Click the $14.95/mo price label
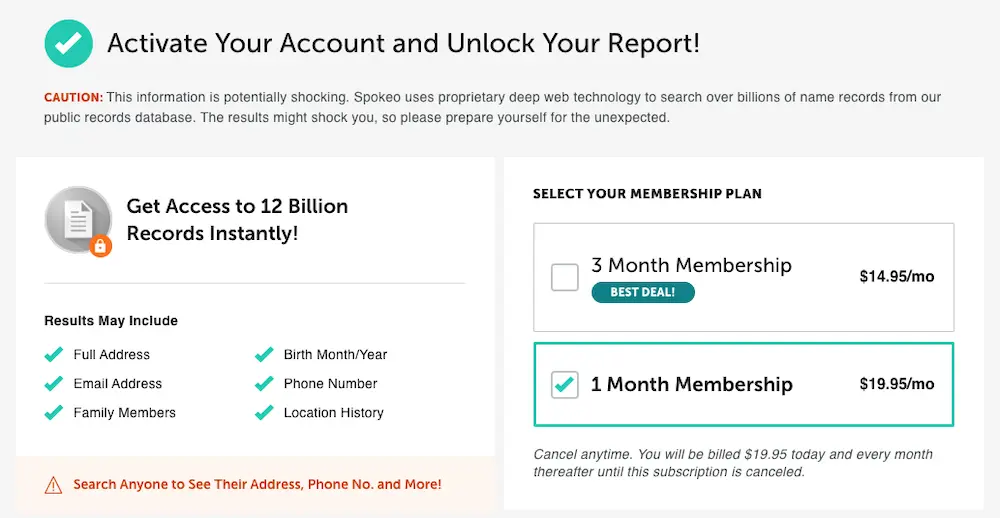 click(897, 276)
